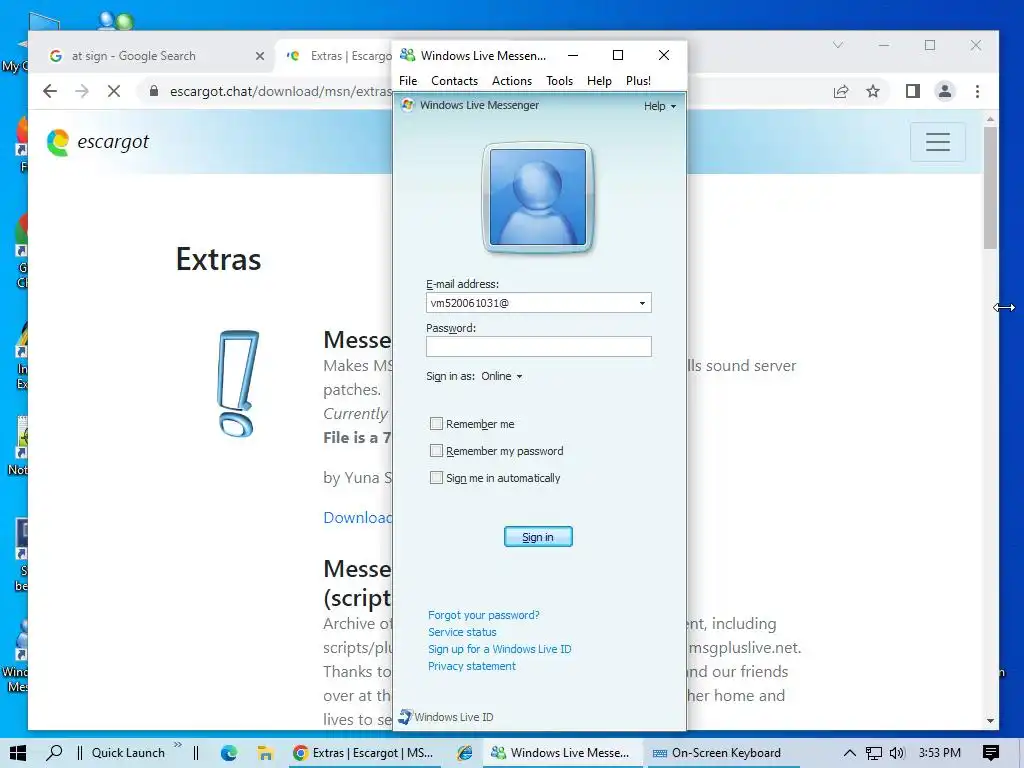Click the escargot logo on the webpage
1024x768 pixels.
98,142
